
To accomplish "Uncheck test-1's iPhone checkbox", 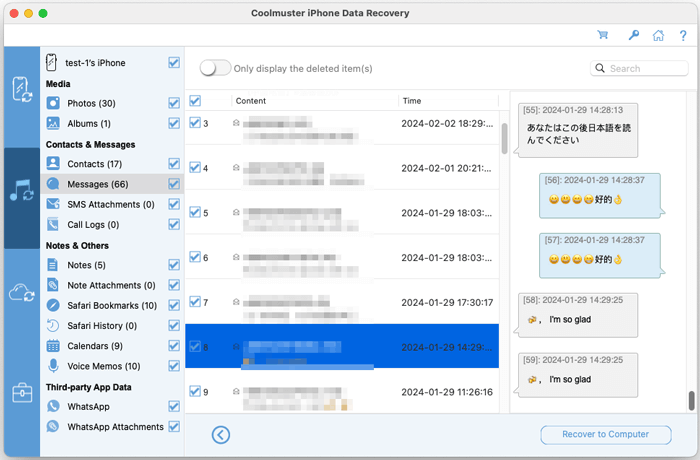I will click(174, 63).
